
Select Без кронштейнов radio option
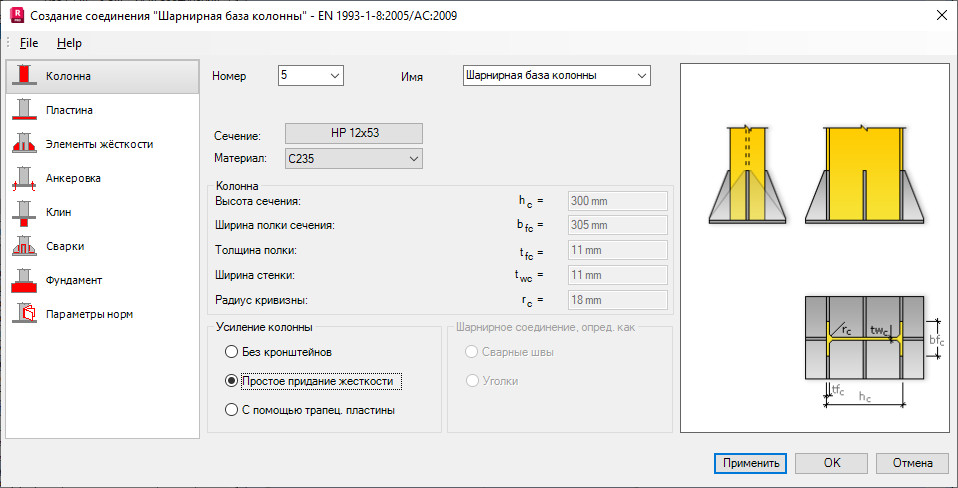click(231, 352)
